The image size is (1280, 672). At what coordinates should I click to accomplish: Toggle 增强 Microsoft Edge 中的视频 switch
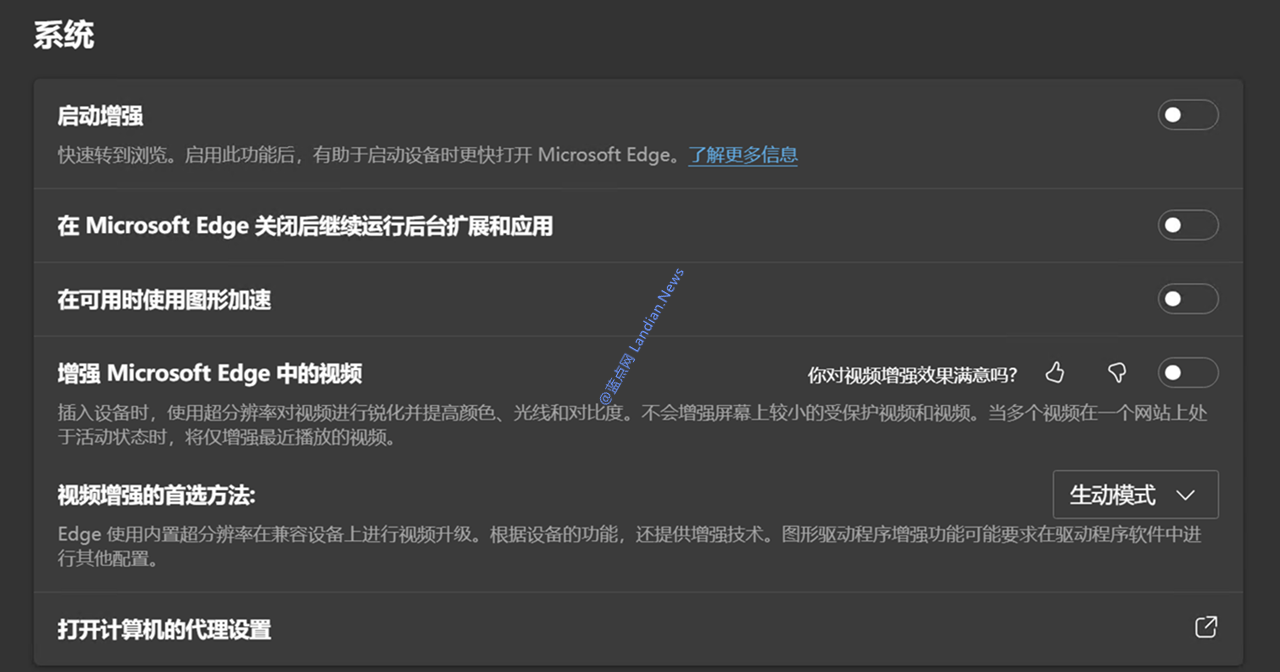(x=1188, y=373)
